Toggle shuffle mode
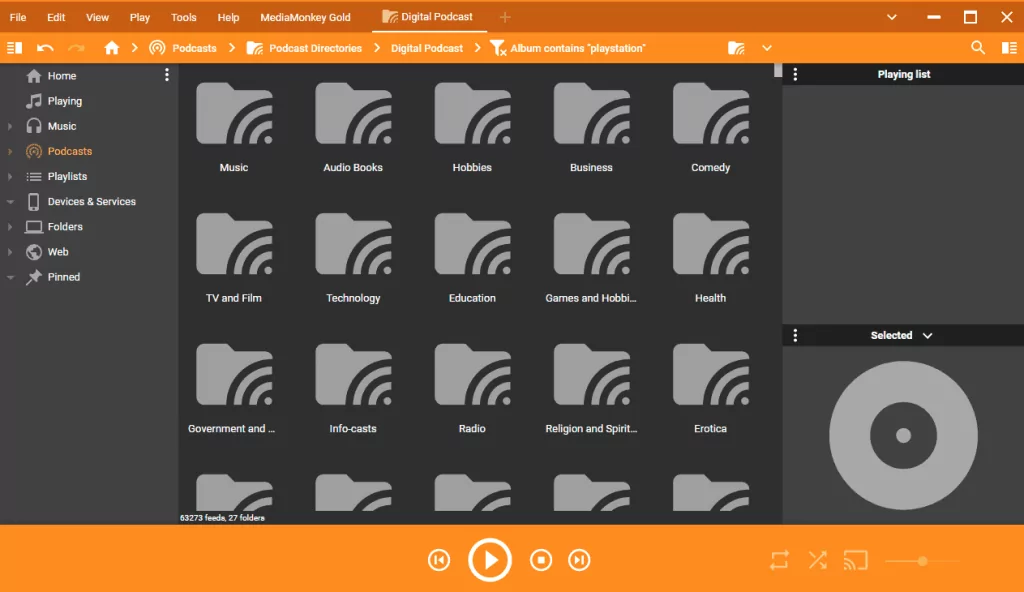The height and width of the screenshot is (592, 1024). coord(818,560)
